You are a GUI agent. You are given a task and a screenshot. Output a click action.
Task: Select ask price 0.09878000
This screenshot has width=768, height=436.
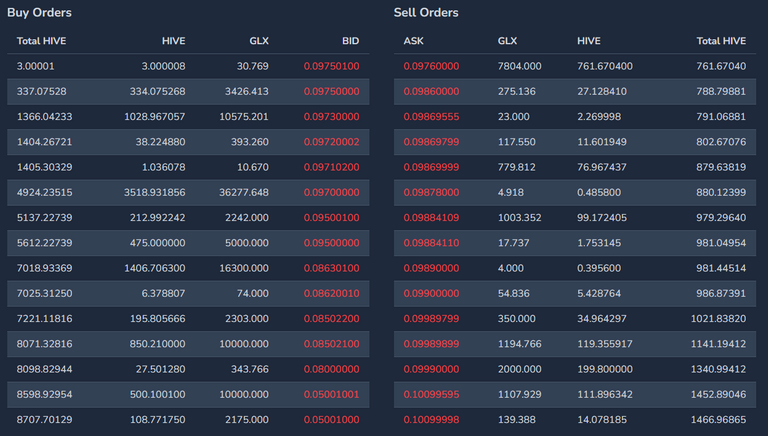coord(432,193)
